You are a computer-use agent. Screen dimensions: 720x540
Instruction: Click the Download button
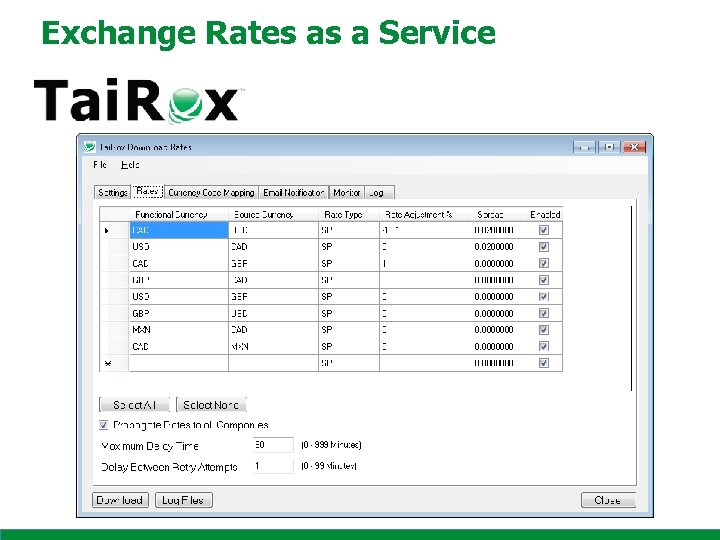[x=120, y=500]
